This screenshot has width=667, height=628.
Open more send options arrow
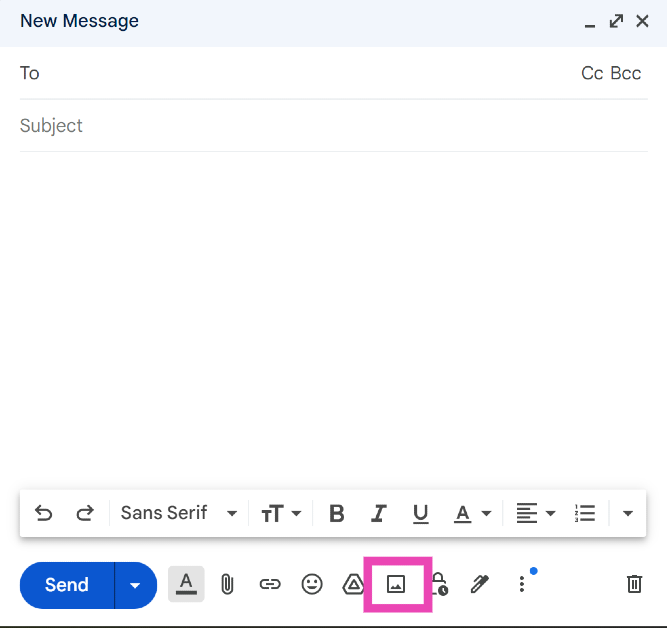(136, 585)
